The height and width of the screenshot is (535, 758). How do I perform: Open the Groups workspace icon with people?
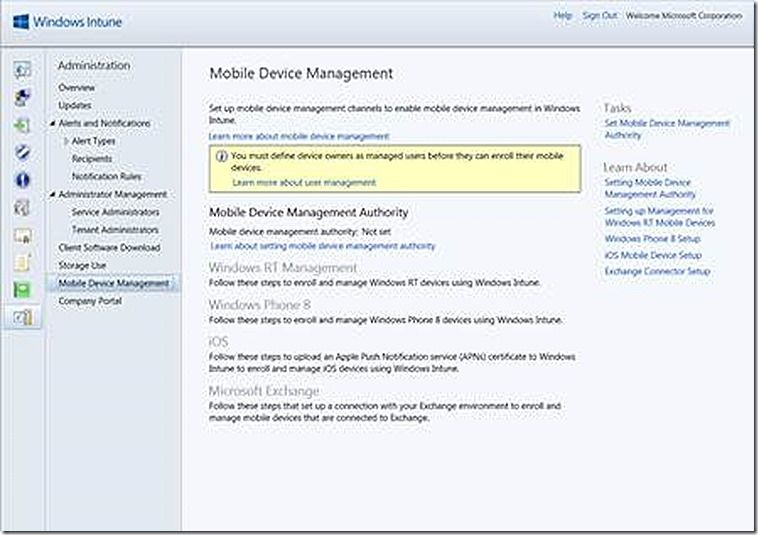click(22, 98)
